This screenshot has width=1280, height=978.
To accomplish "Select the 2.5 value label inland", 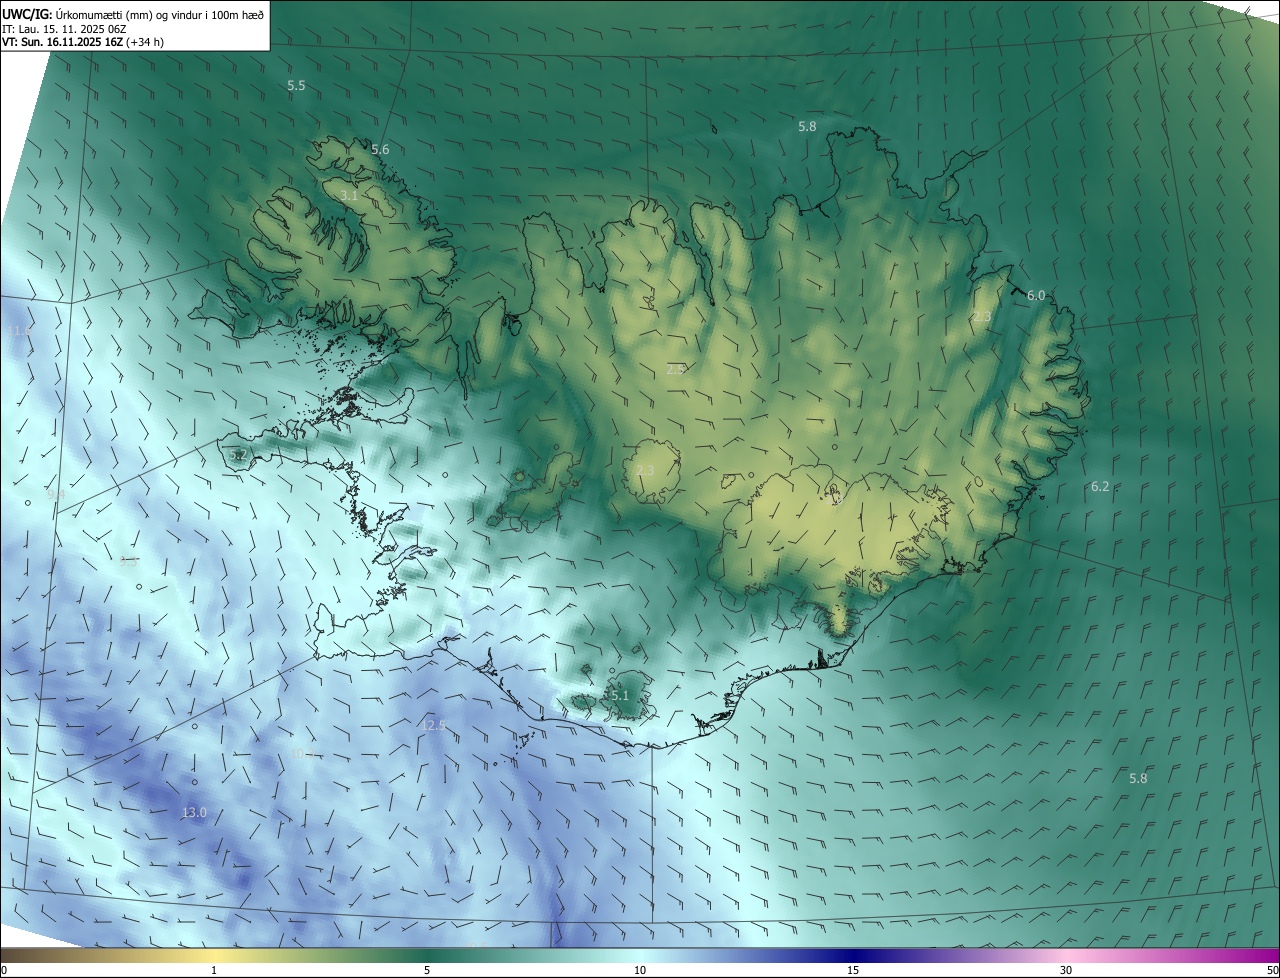I will (x=675, y=370).
